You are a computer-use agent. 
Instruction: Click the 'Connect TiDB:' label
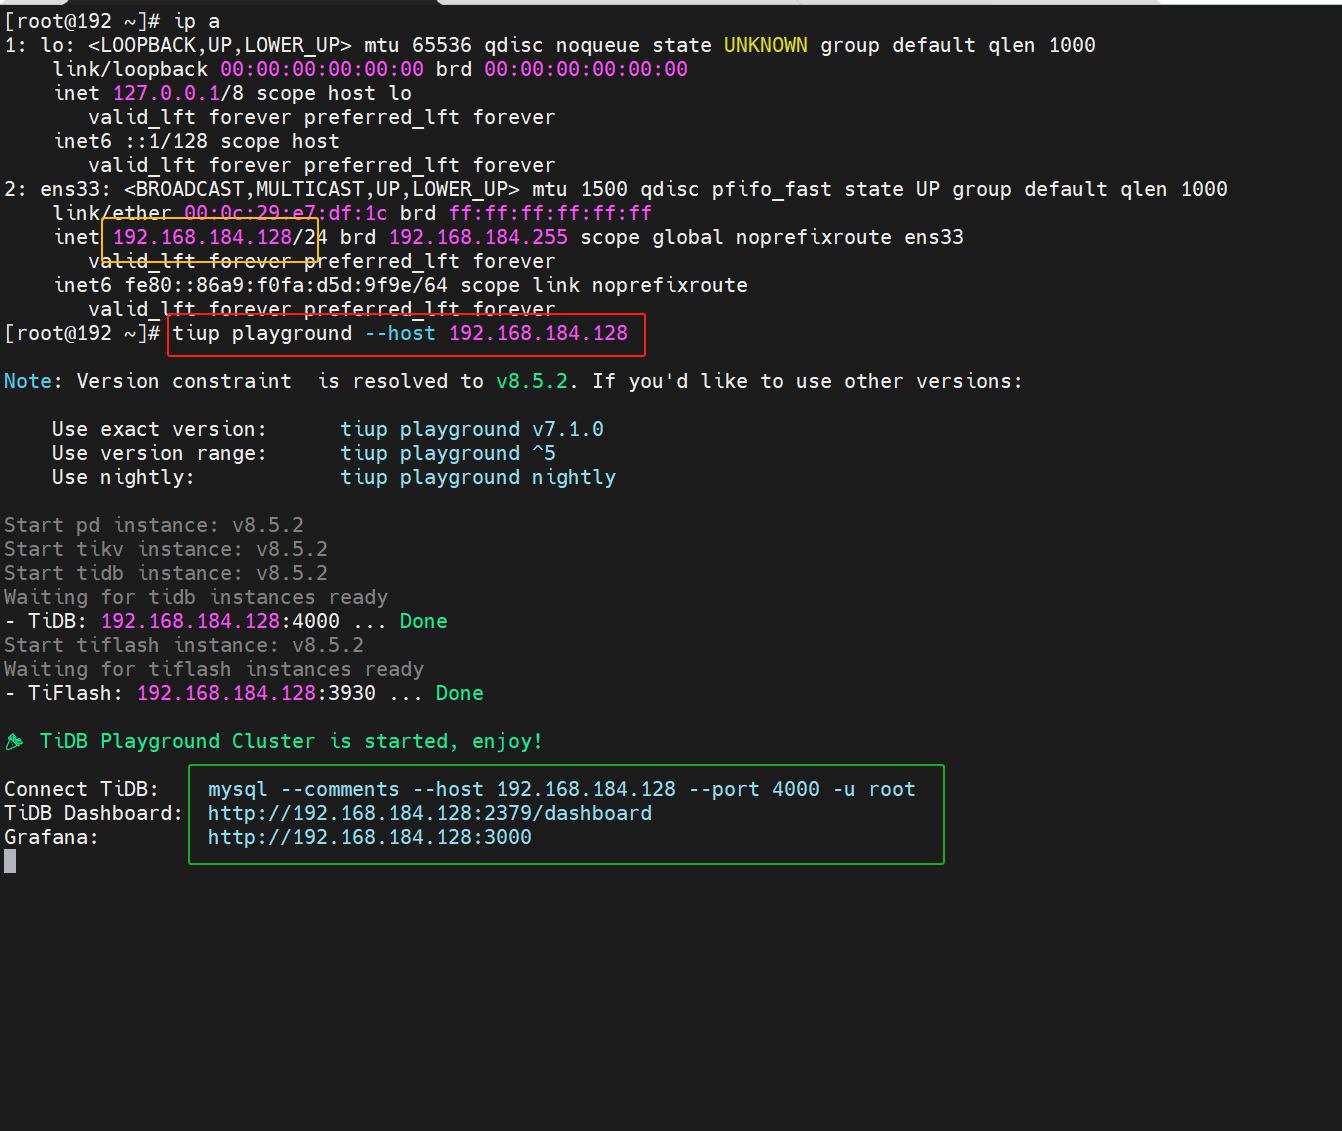click(x=81, y=789)
